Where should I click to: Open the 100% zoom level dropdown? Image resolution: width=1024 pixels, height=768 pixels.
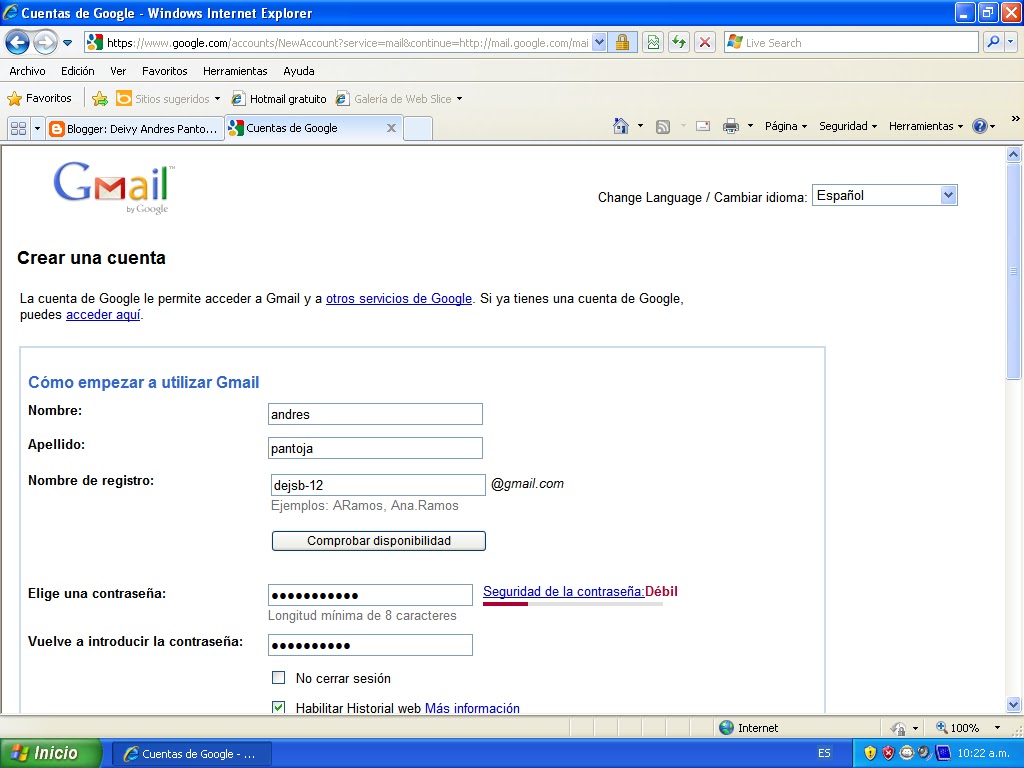tap(997, 728)
